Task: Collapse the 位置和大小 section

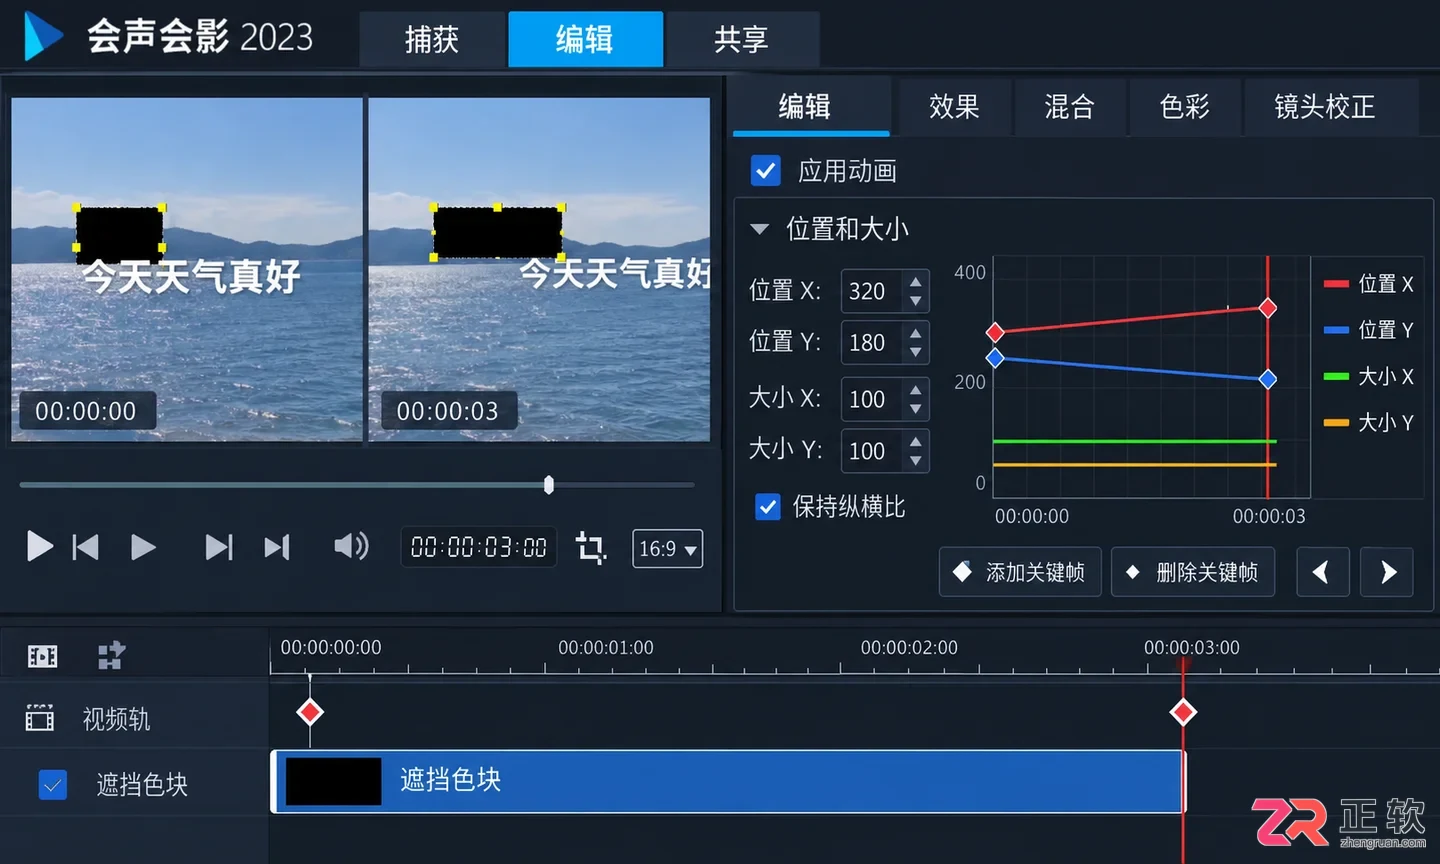Action: click(760, 229)
